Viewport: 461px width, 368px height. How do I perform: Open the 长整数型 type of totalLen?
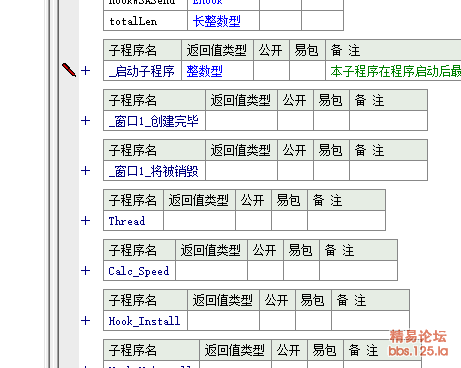(x=216, y=21)
